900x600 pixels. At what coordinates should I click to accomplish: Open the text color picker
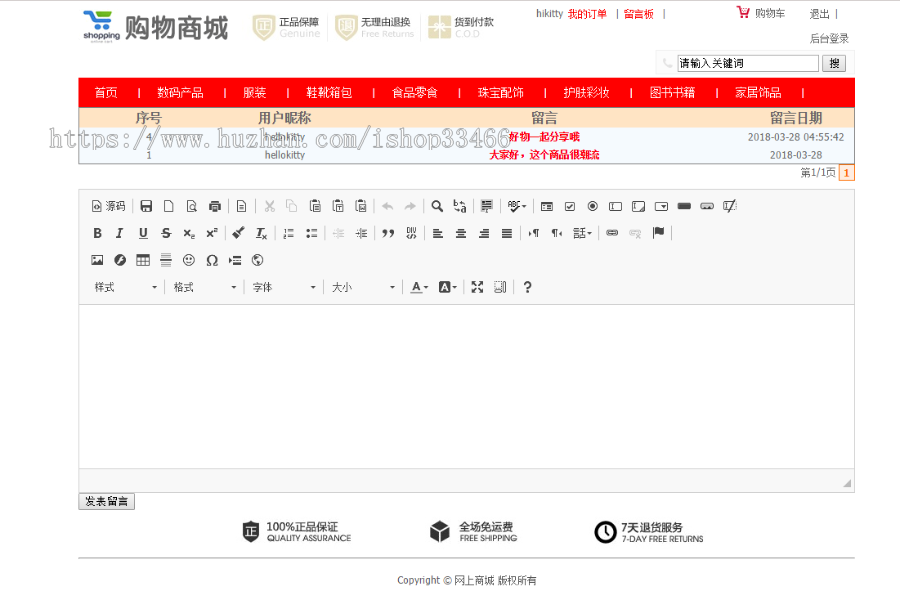click(418, 287)
